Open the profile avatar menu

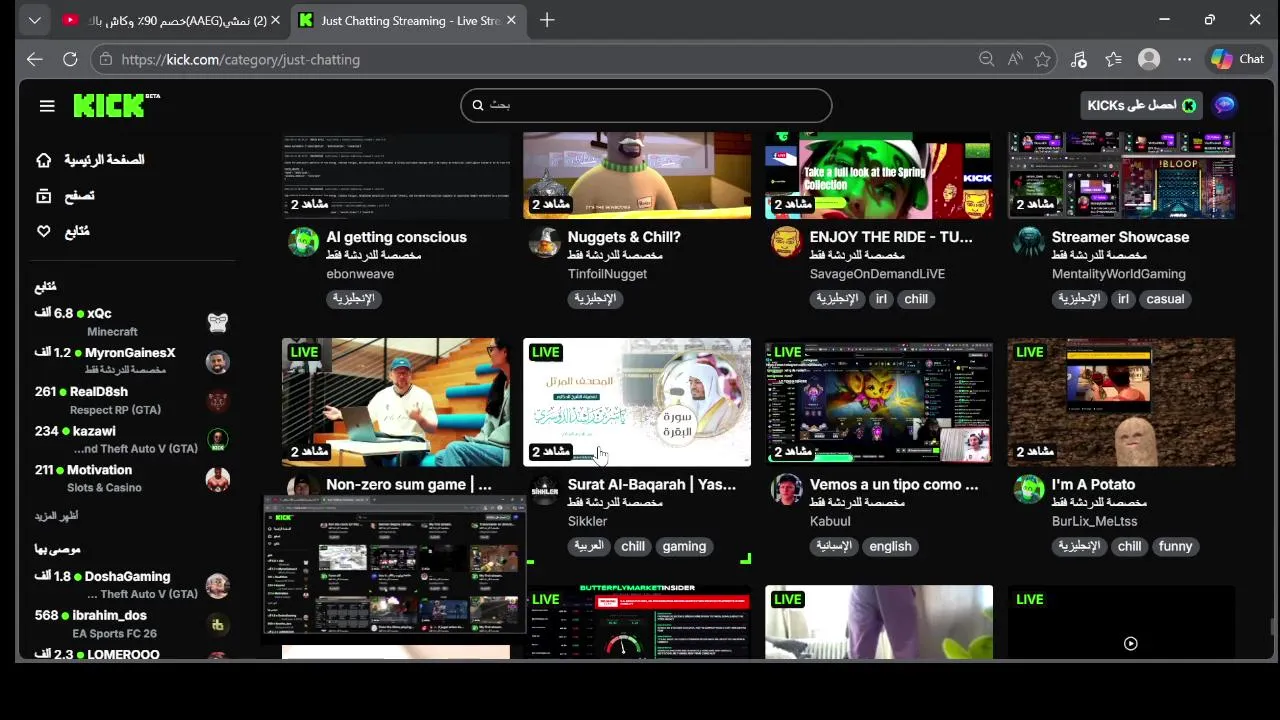(x=1225, y=106)
